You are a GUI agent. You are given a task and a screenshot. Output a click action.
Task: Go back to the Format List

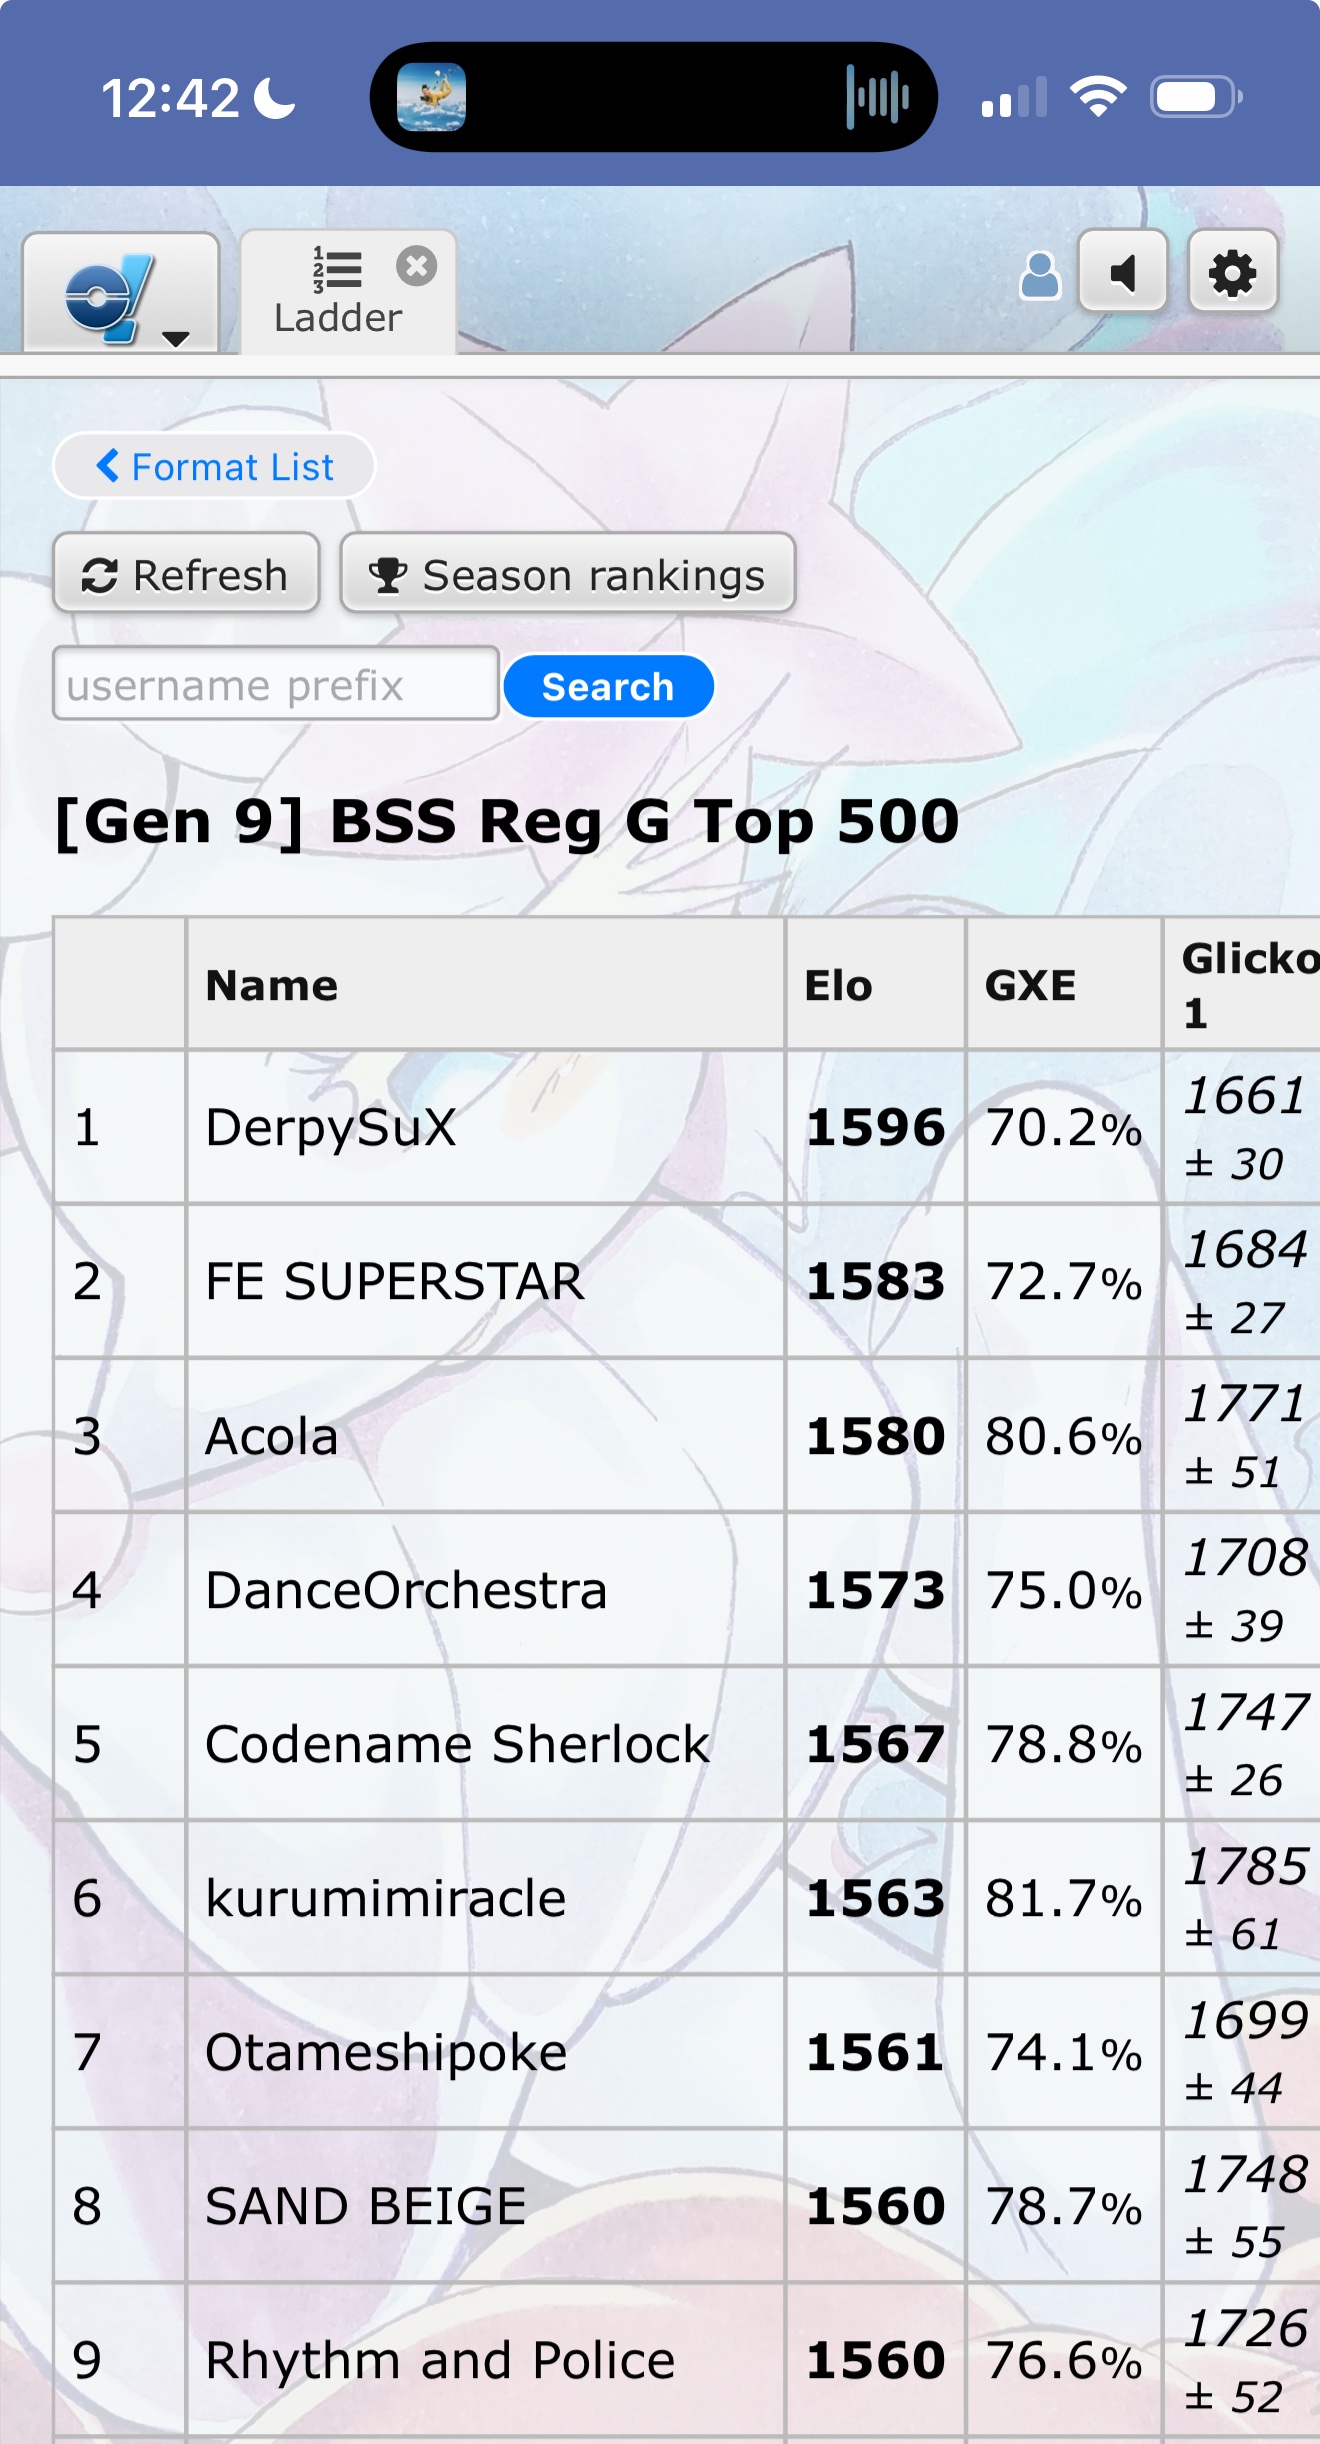pos(214,466)
